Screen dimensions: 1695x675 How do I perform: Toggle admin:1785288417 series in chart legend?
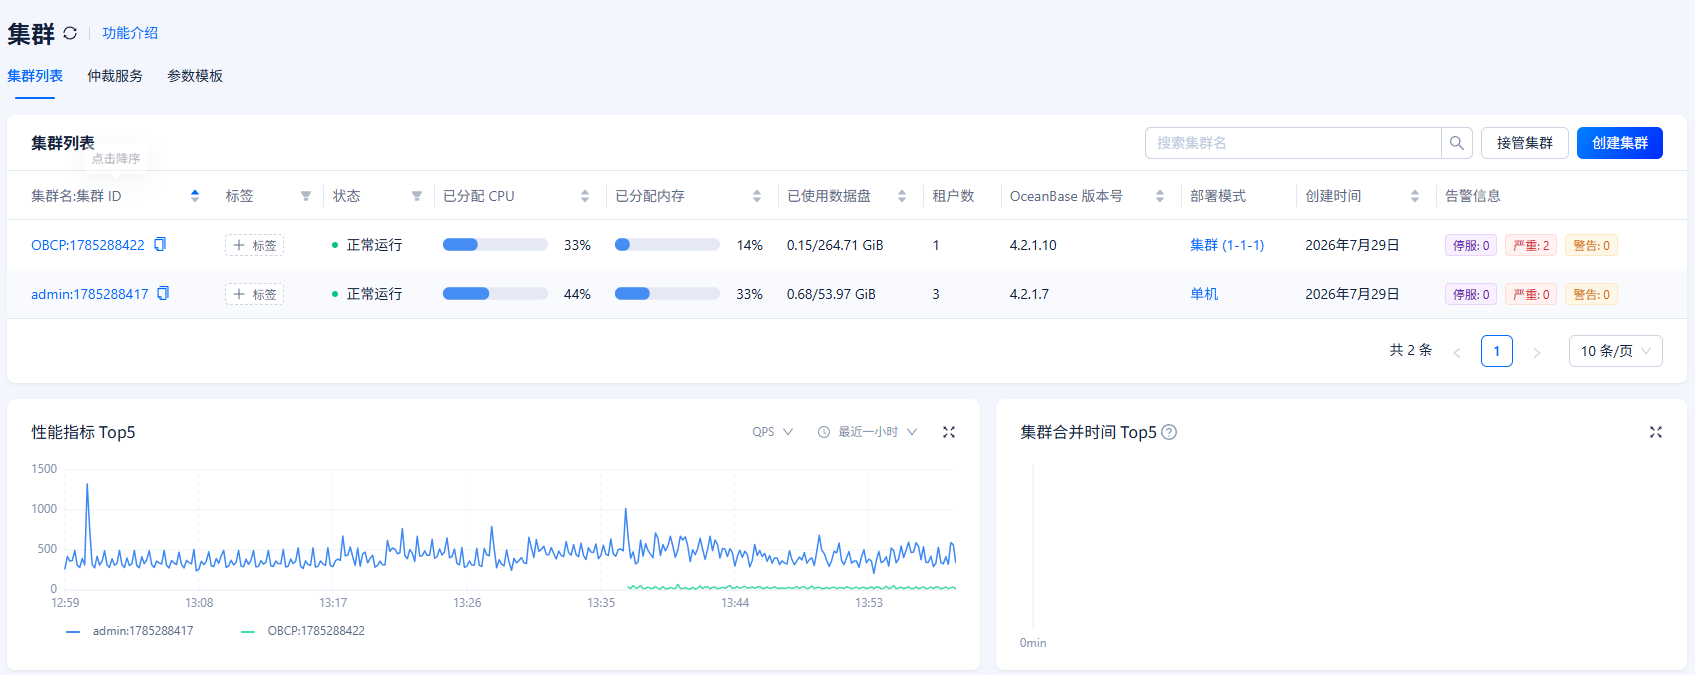point(129,631)
